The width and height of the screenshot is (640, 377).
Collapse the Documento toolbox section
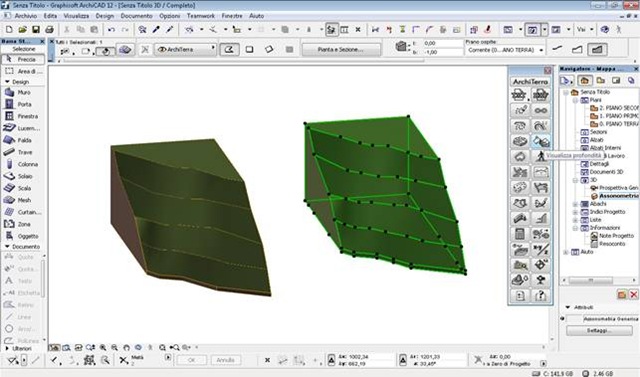point(7,247)
